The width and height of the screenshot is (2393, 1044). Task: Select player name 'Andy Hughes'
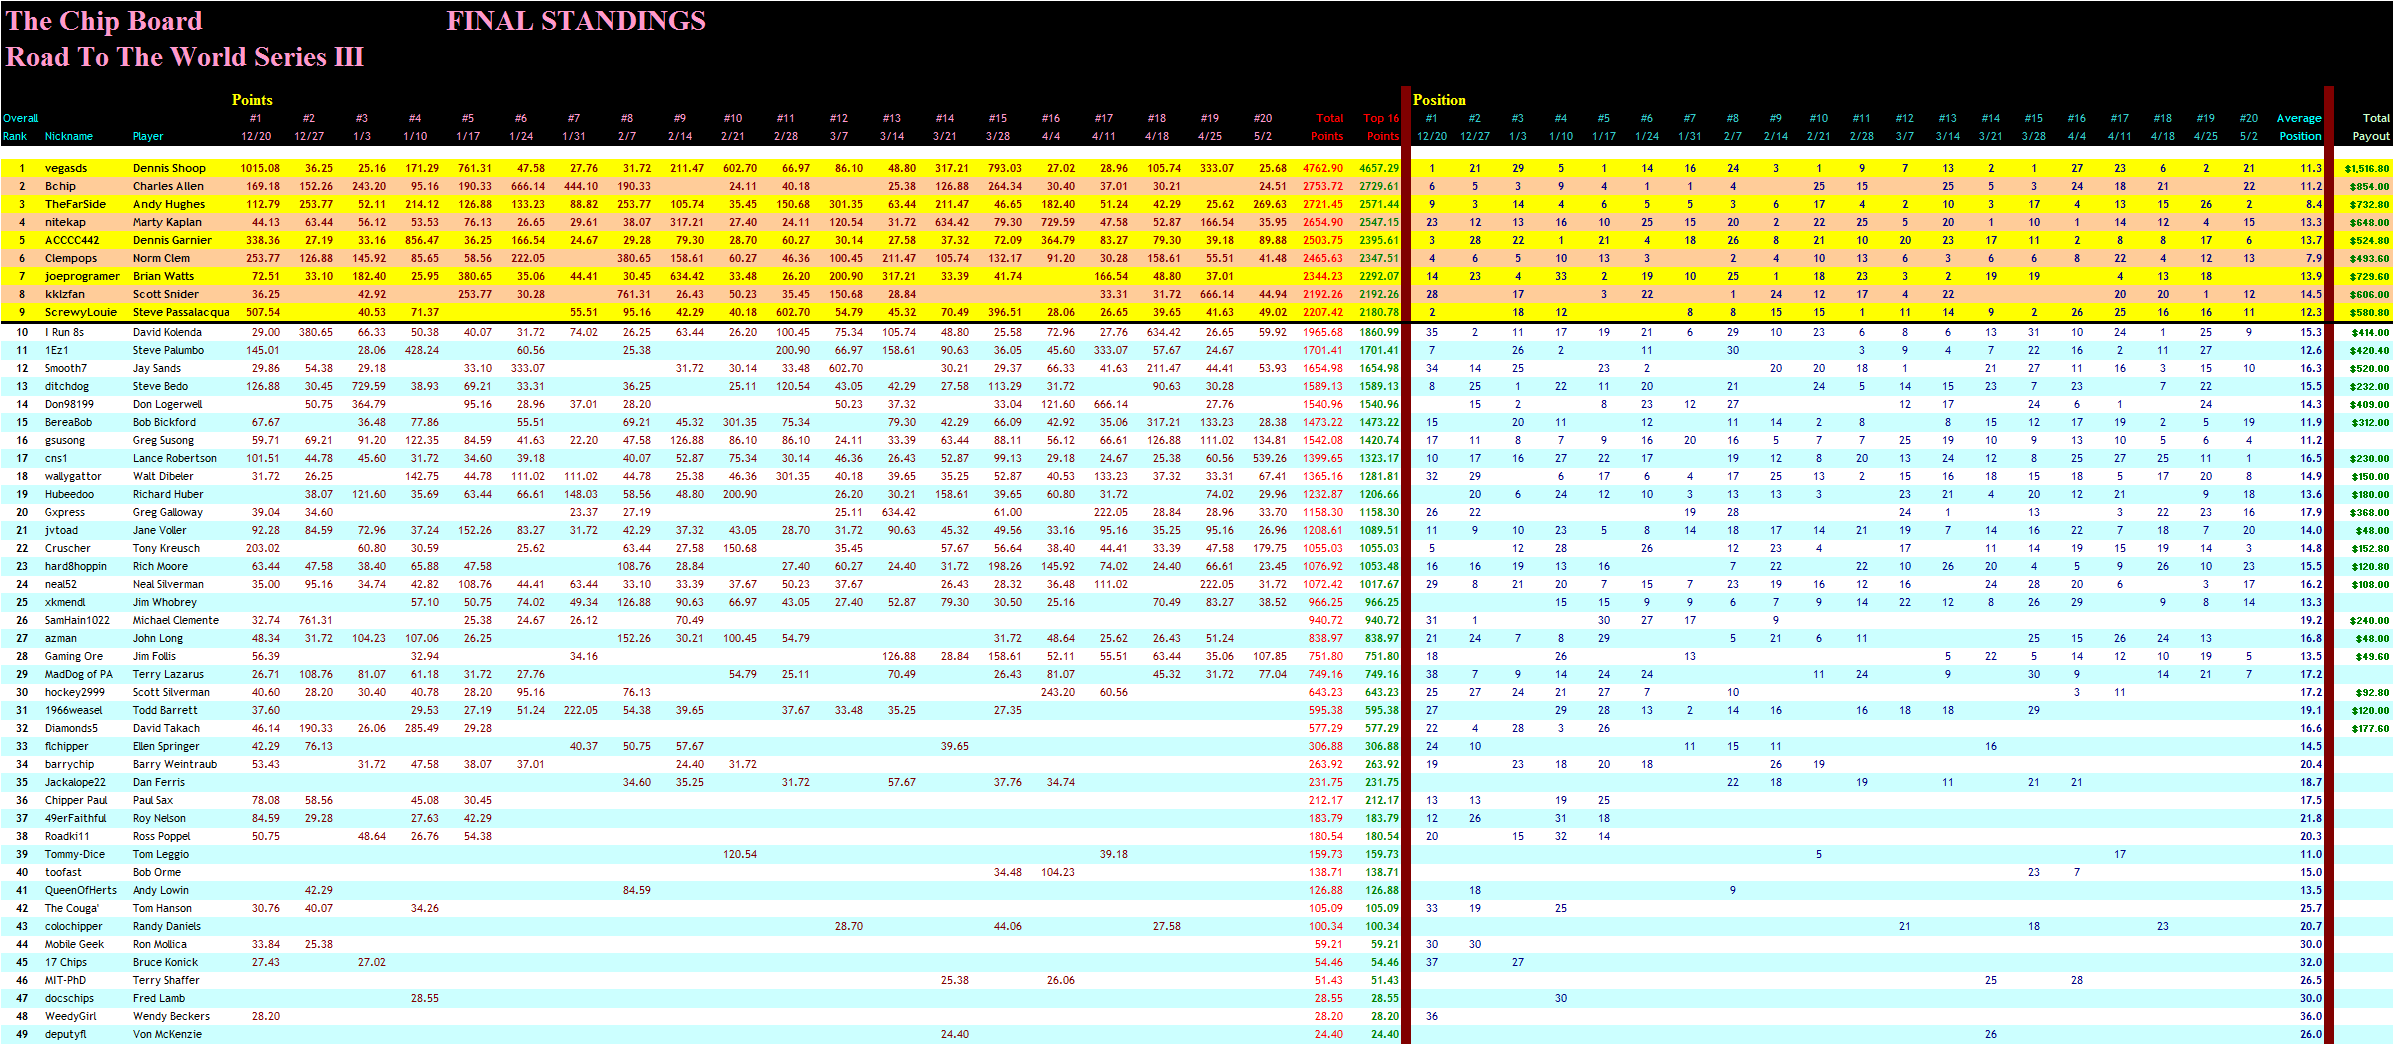coord(168,205)
